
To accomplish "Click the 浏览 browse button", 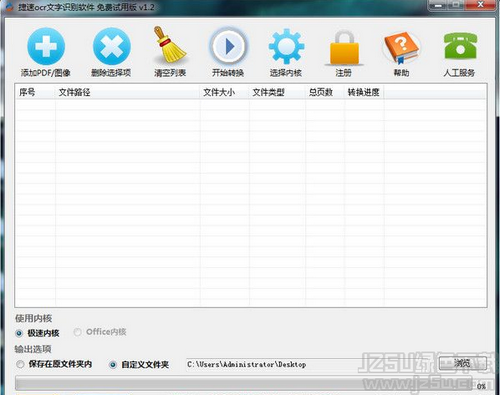I will click(463, 363).
